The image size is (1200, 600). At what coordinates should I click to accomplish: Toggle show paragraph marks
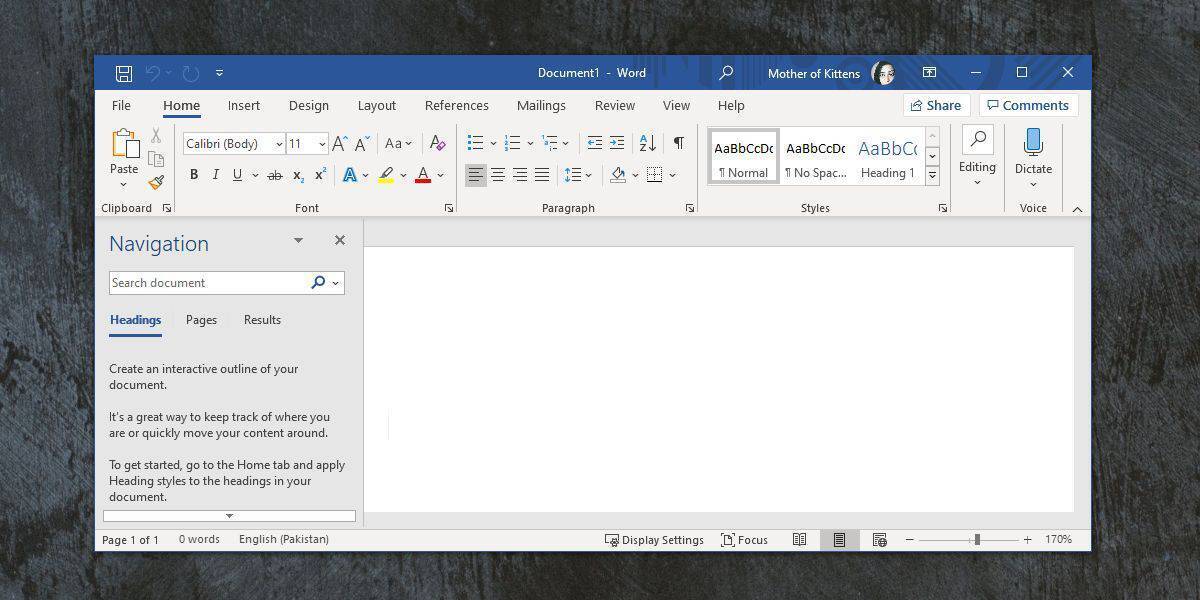coord(678,143)
